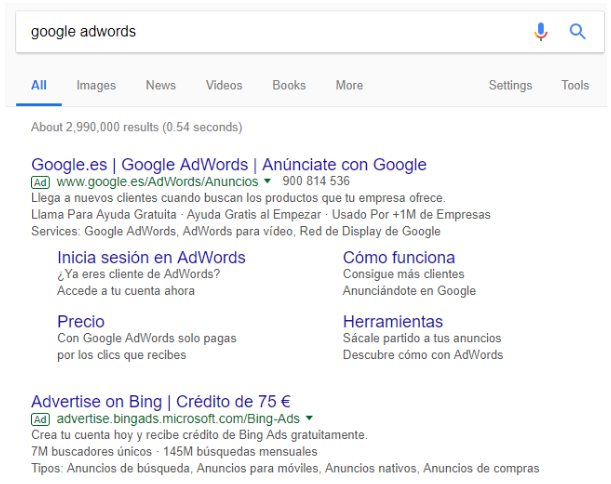Click the text por los clics que recibes

122,355
